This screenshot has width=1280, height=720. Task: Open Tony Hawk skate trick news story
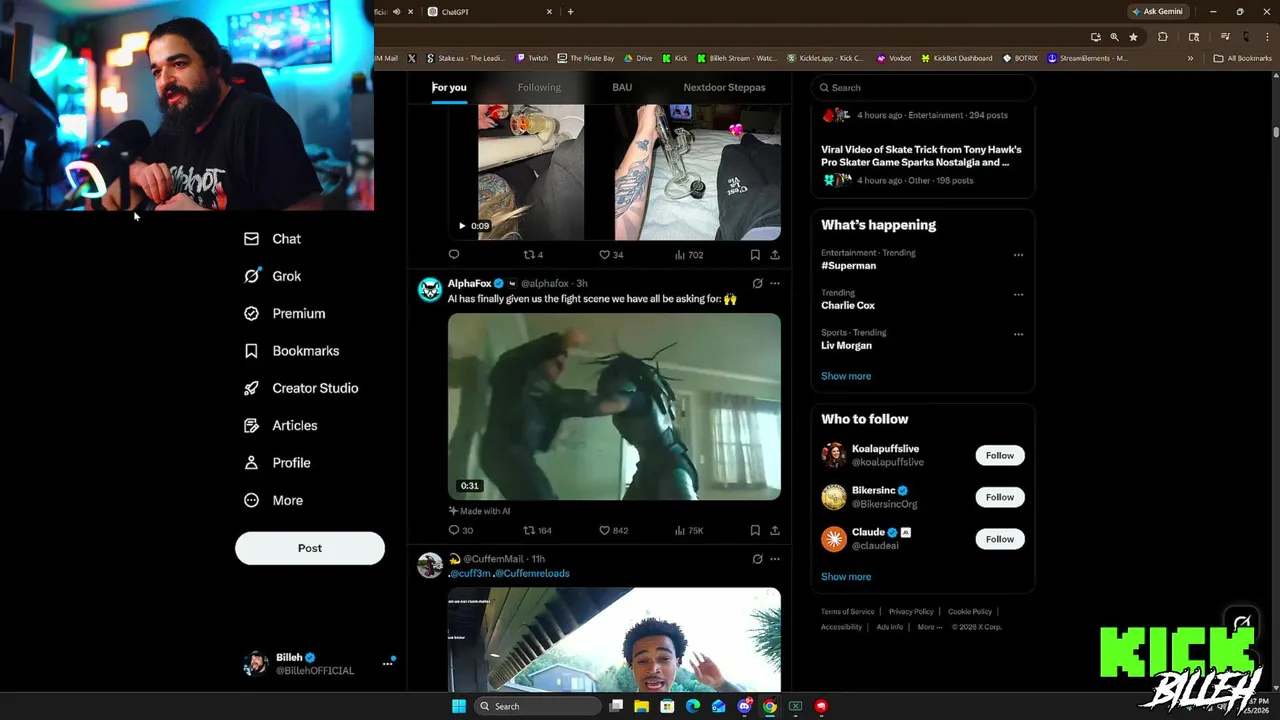(x=921, y=156)
